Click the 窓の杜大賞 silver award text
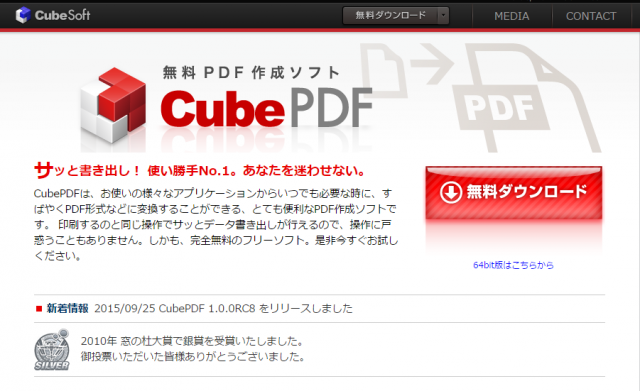 click(192, 341)
